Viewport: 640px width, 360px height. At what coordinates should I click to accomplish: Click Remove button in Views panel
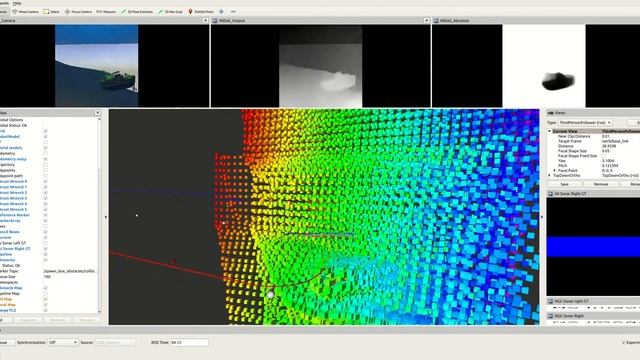coord(601,184)
